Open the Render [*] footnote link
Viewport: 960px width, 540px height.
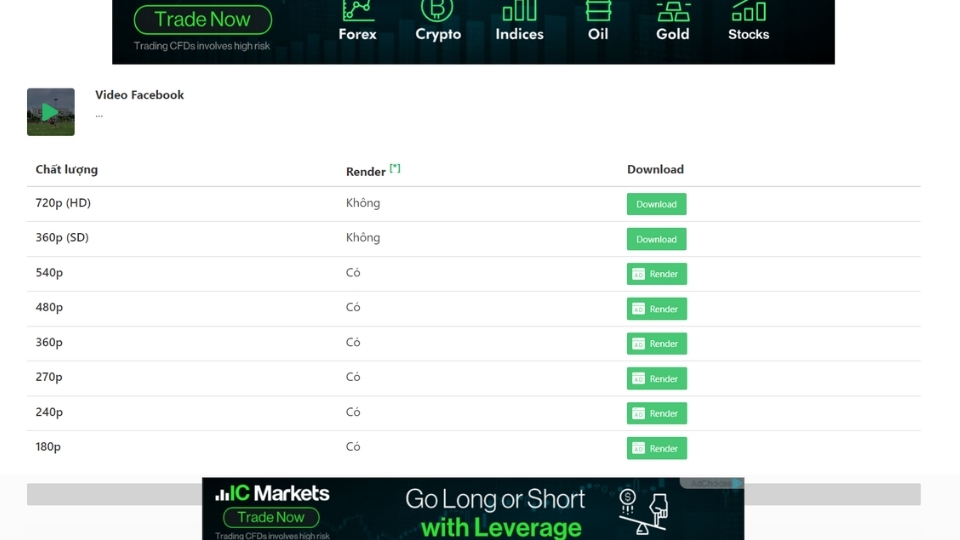pos(395,168)
